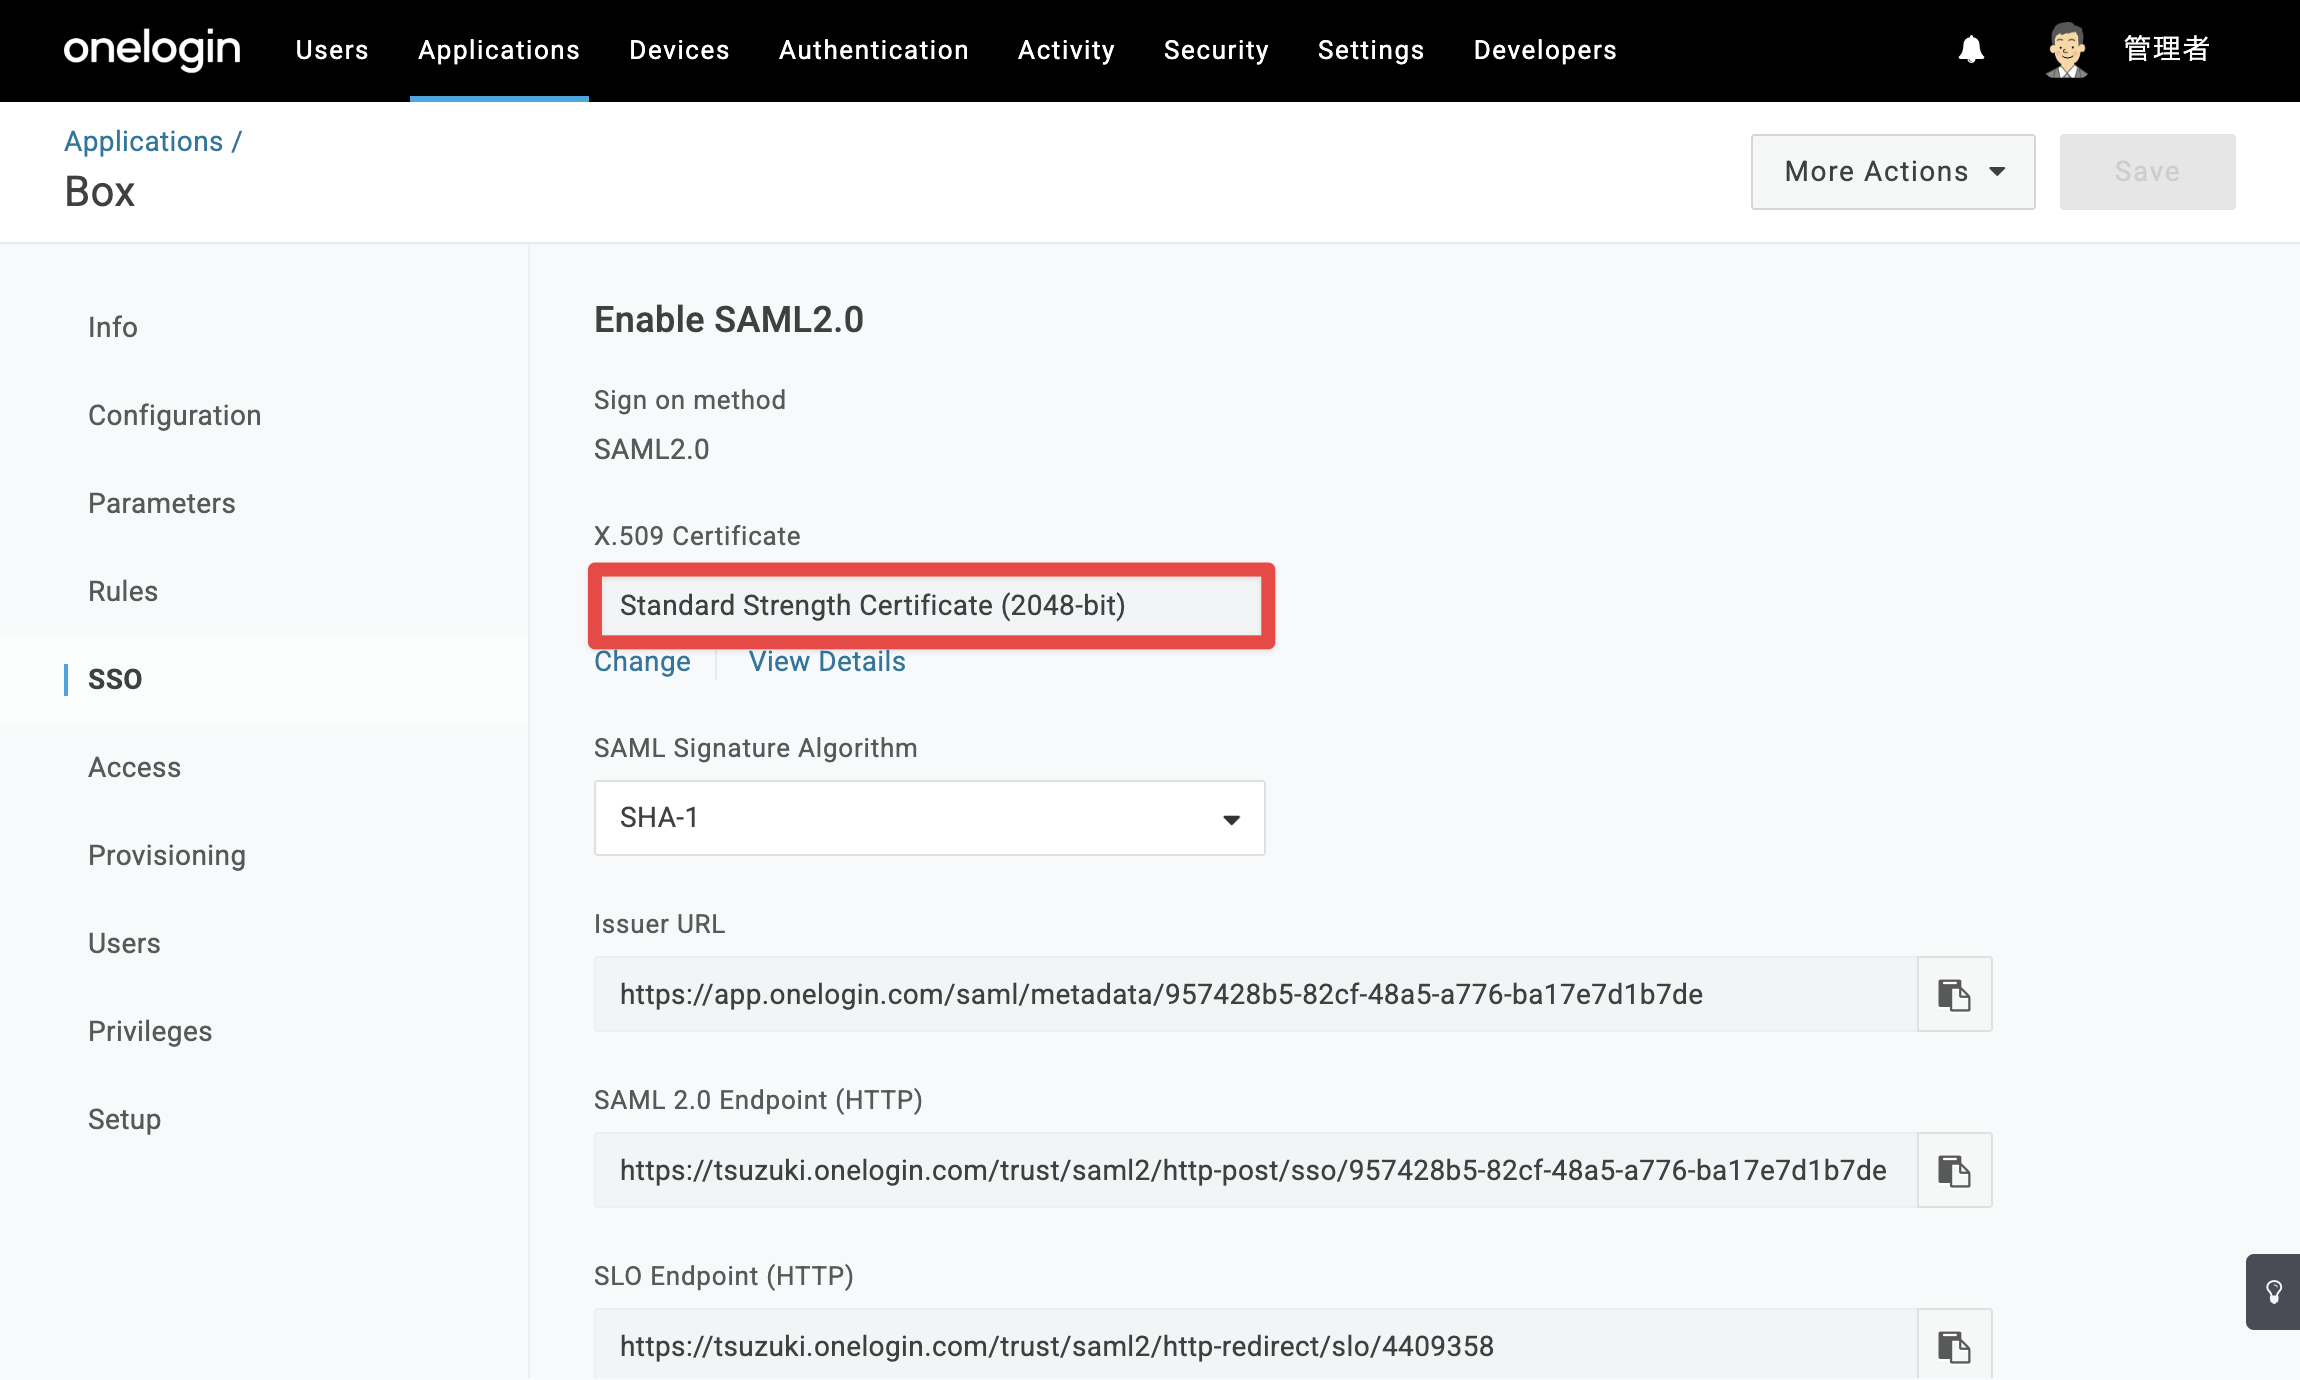Copy the SAML 2.0 Endpoint URL
The width and height of the screenshot is (2300, 1380).
(1954, 1170)
